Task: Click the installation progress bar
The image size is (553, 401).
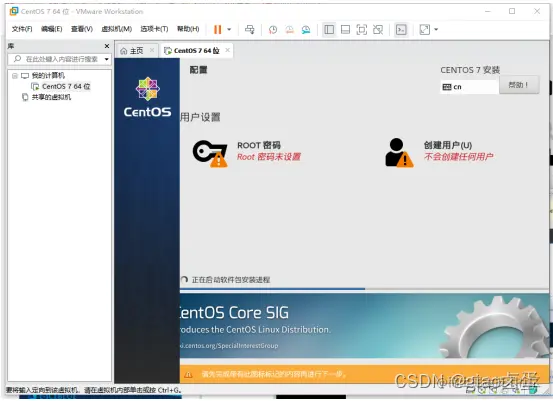Action: click(364, 289)
